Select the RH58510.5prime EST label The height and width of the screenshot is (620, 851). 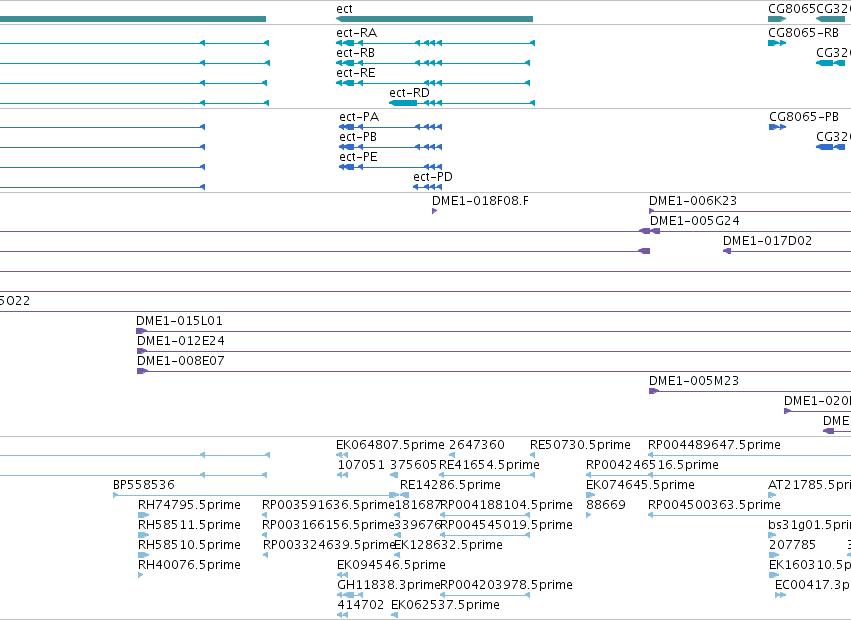click(189, 546)
